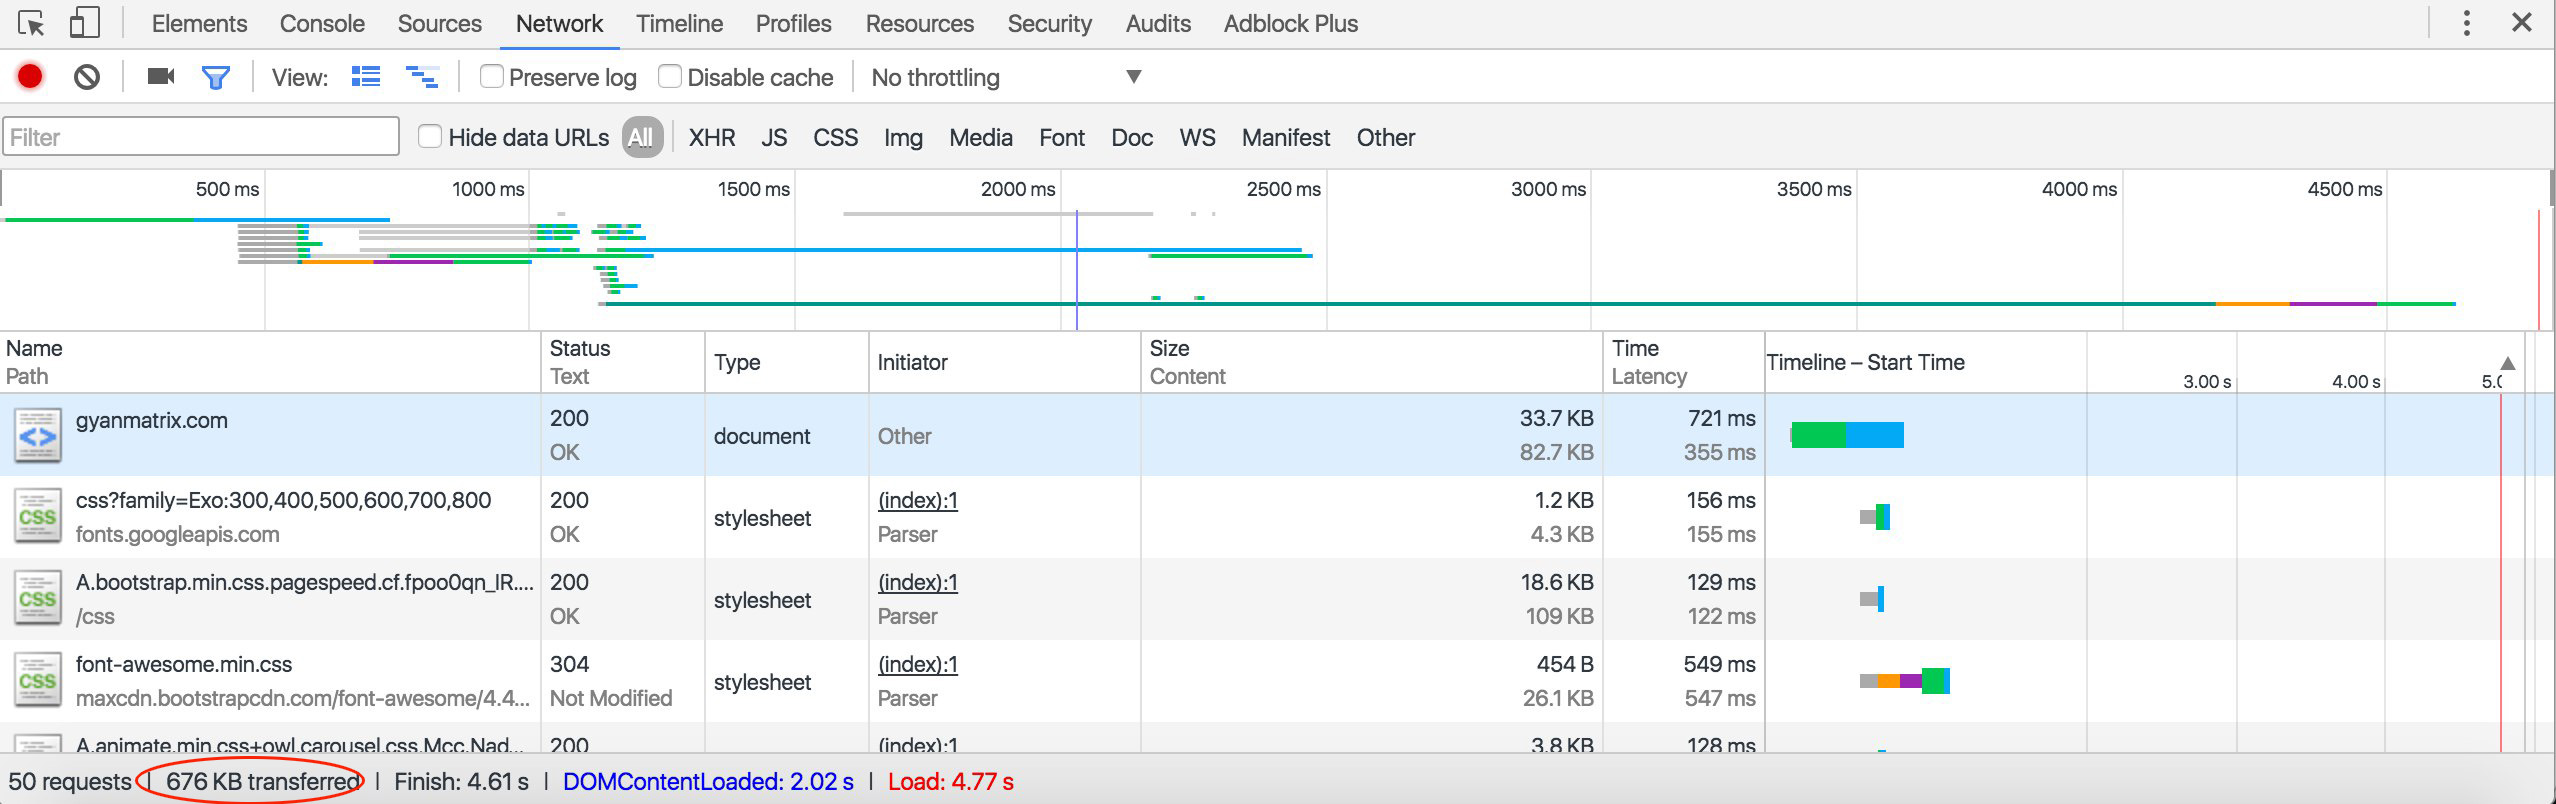The width and height of the screenshot is (2556, 804).
Task: Open the Security tab
Action: 1049,23
